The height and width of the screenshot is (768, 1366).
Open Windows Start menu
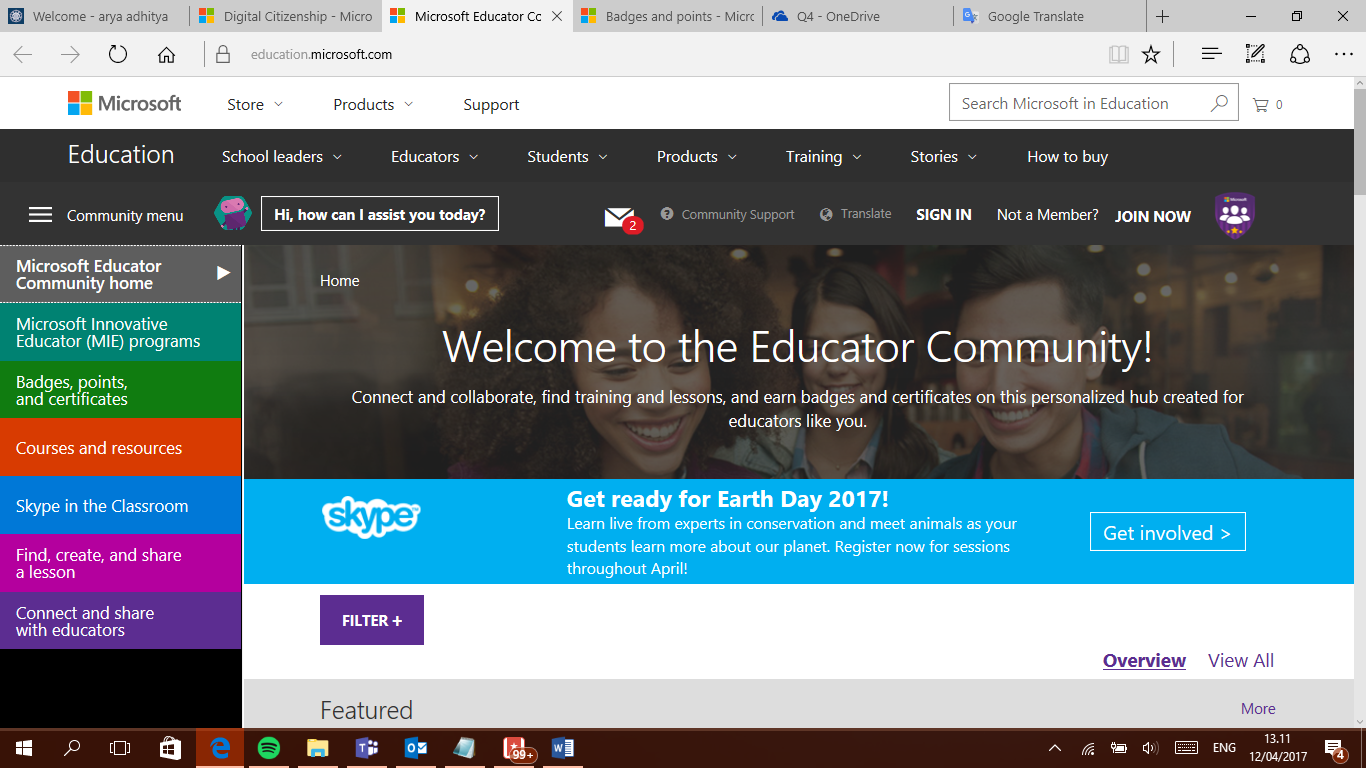click(x=23, y=748)
